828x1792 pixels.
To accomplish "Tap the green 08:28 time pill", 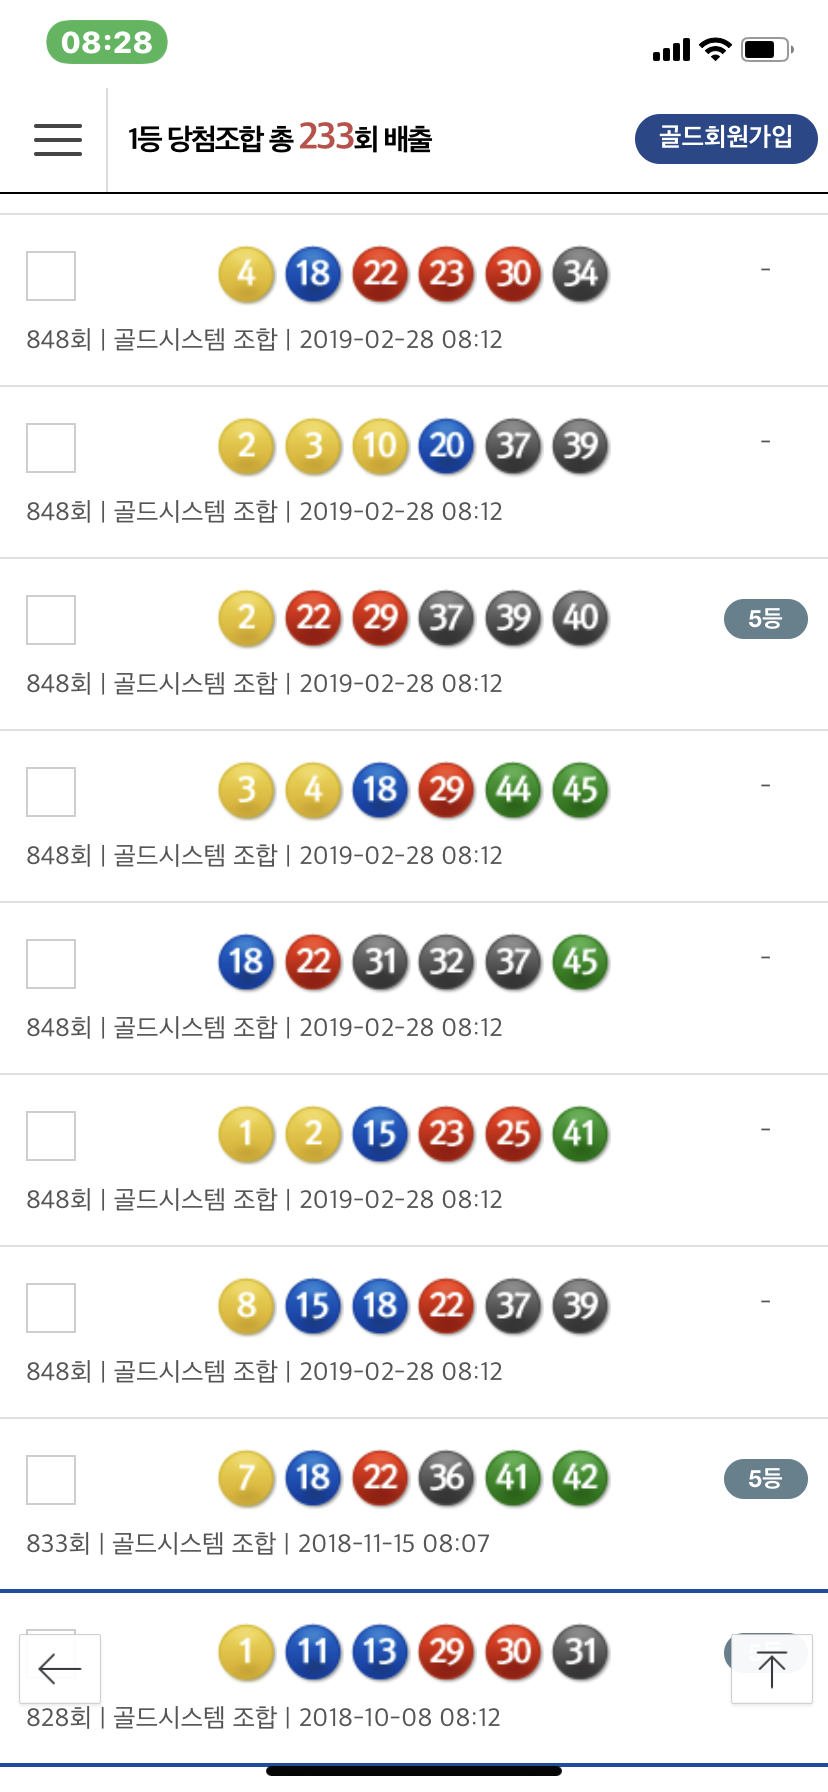I will click(107, 42).
